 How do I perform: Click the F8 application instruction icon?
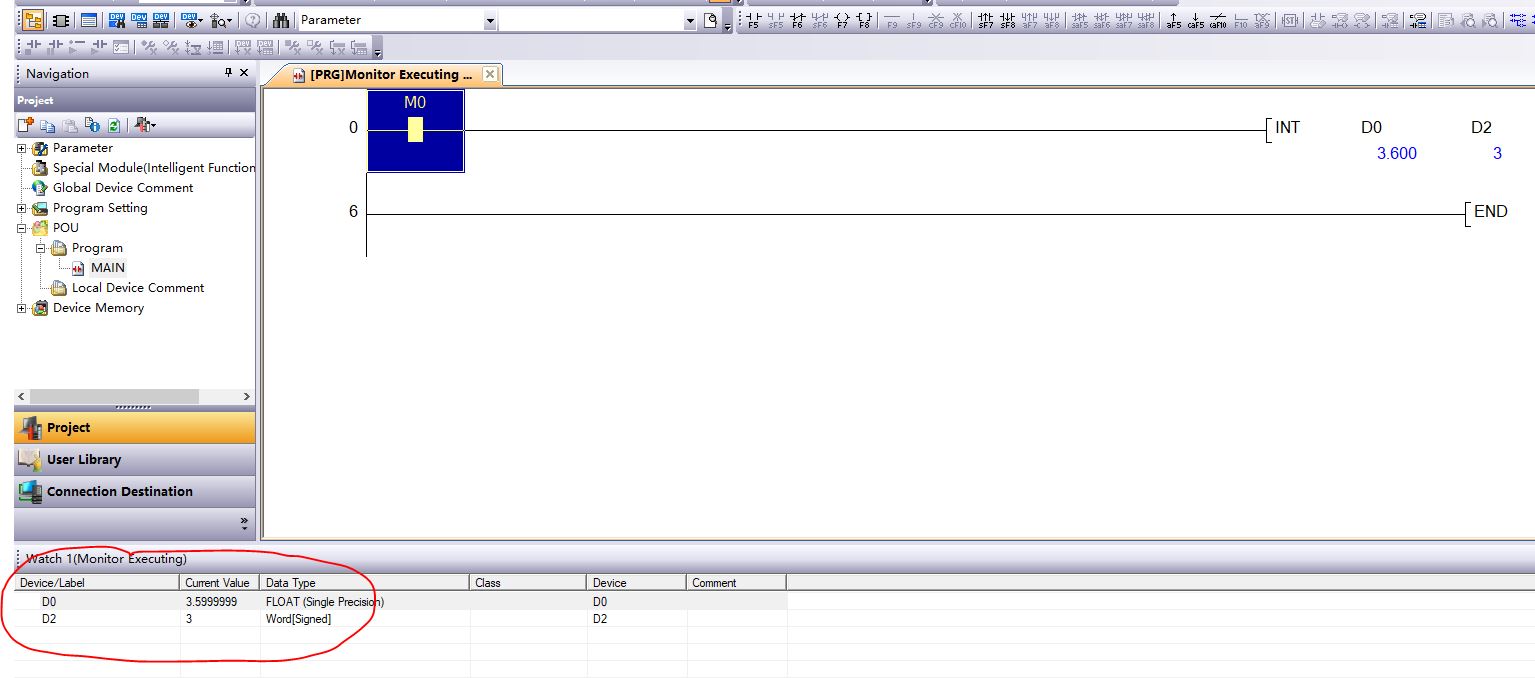pyautogui.click(x=864, y=20)
